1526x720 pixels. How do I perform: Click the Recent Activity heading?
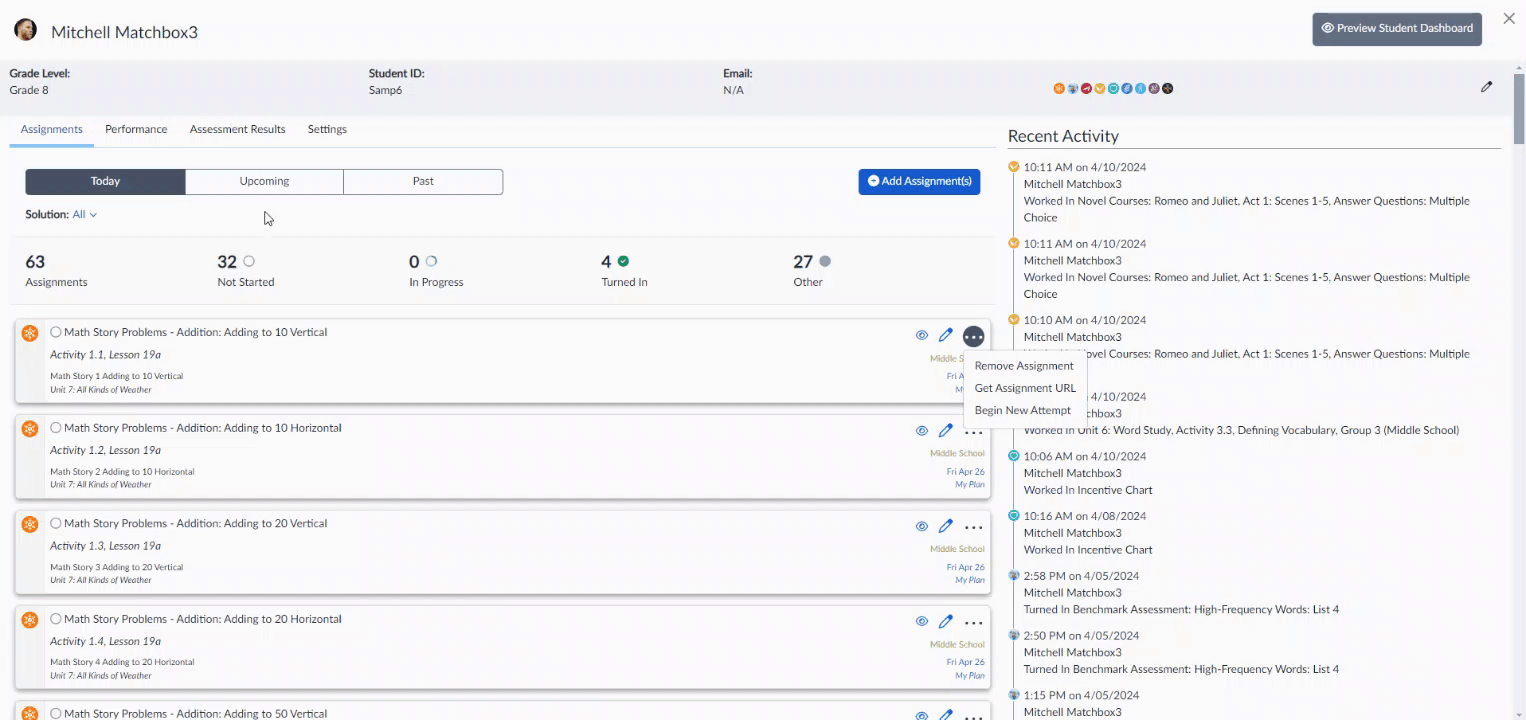[x=1063, y=136]
